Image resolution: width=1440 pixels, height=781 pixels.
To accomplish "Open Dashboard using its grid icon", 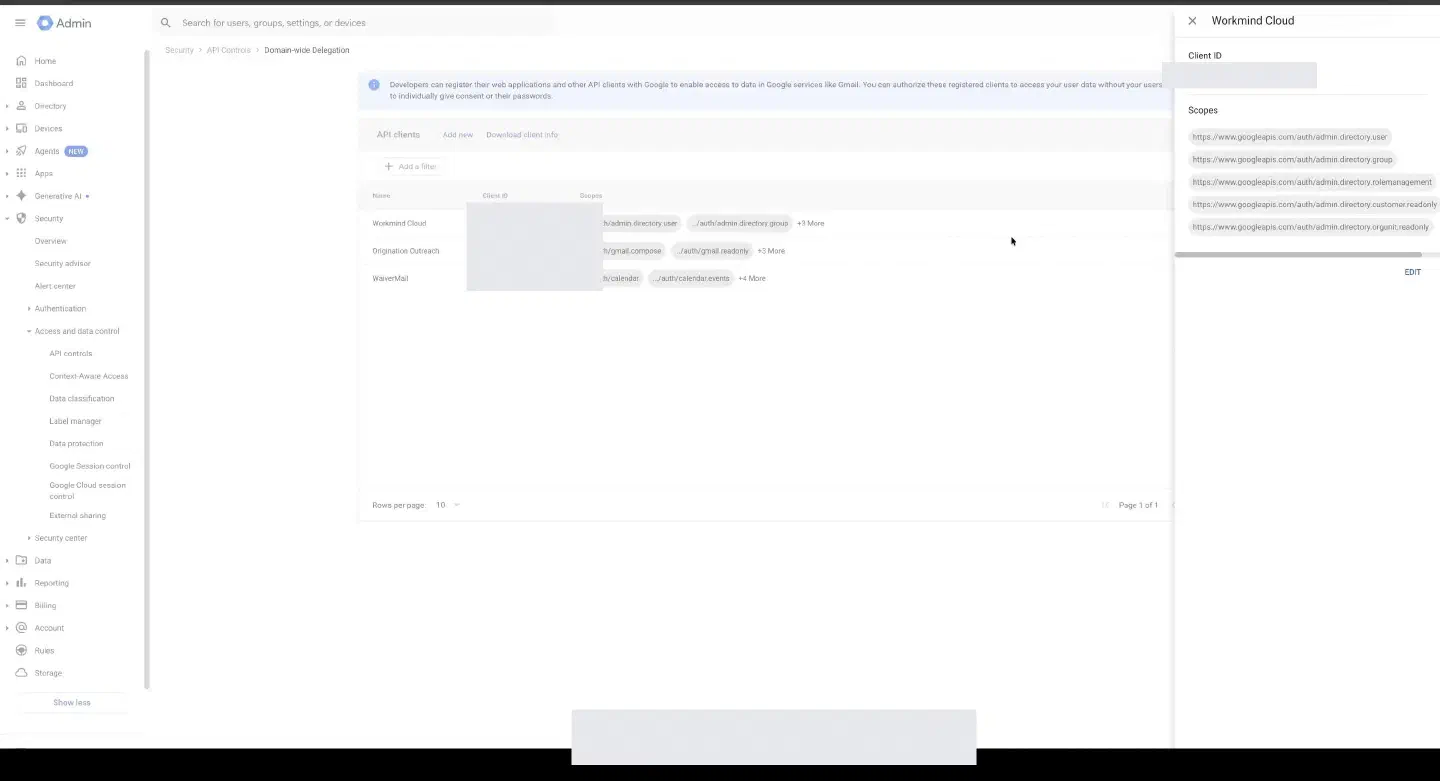I will coord(21,83).
